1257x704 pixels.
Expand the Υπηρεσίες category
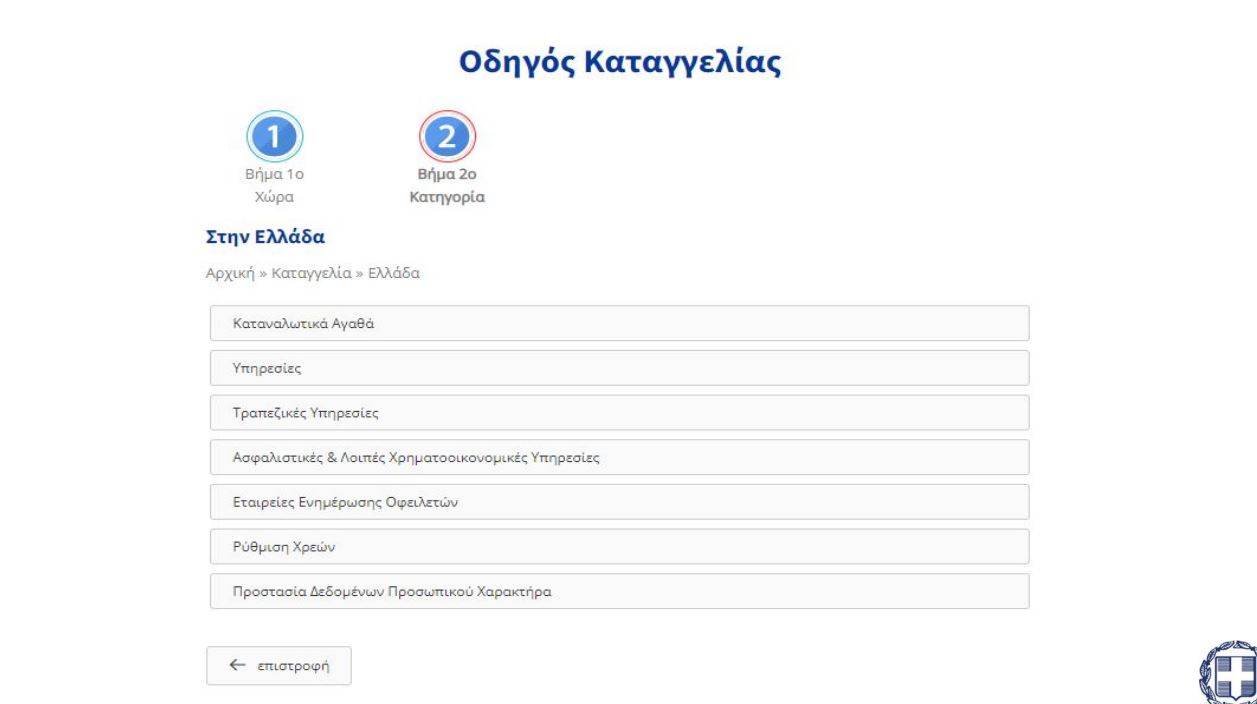(619, 368)
